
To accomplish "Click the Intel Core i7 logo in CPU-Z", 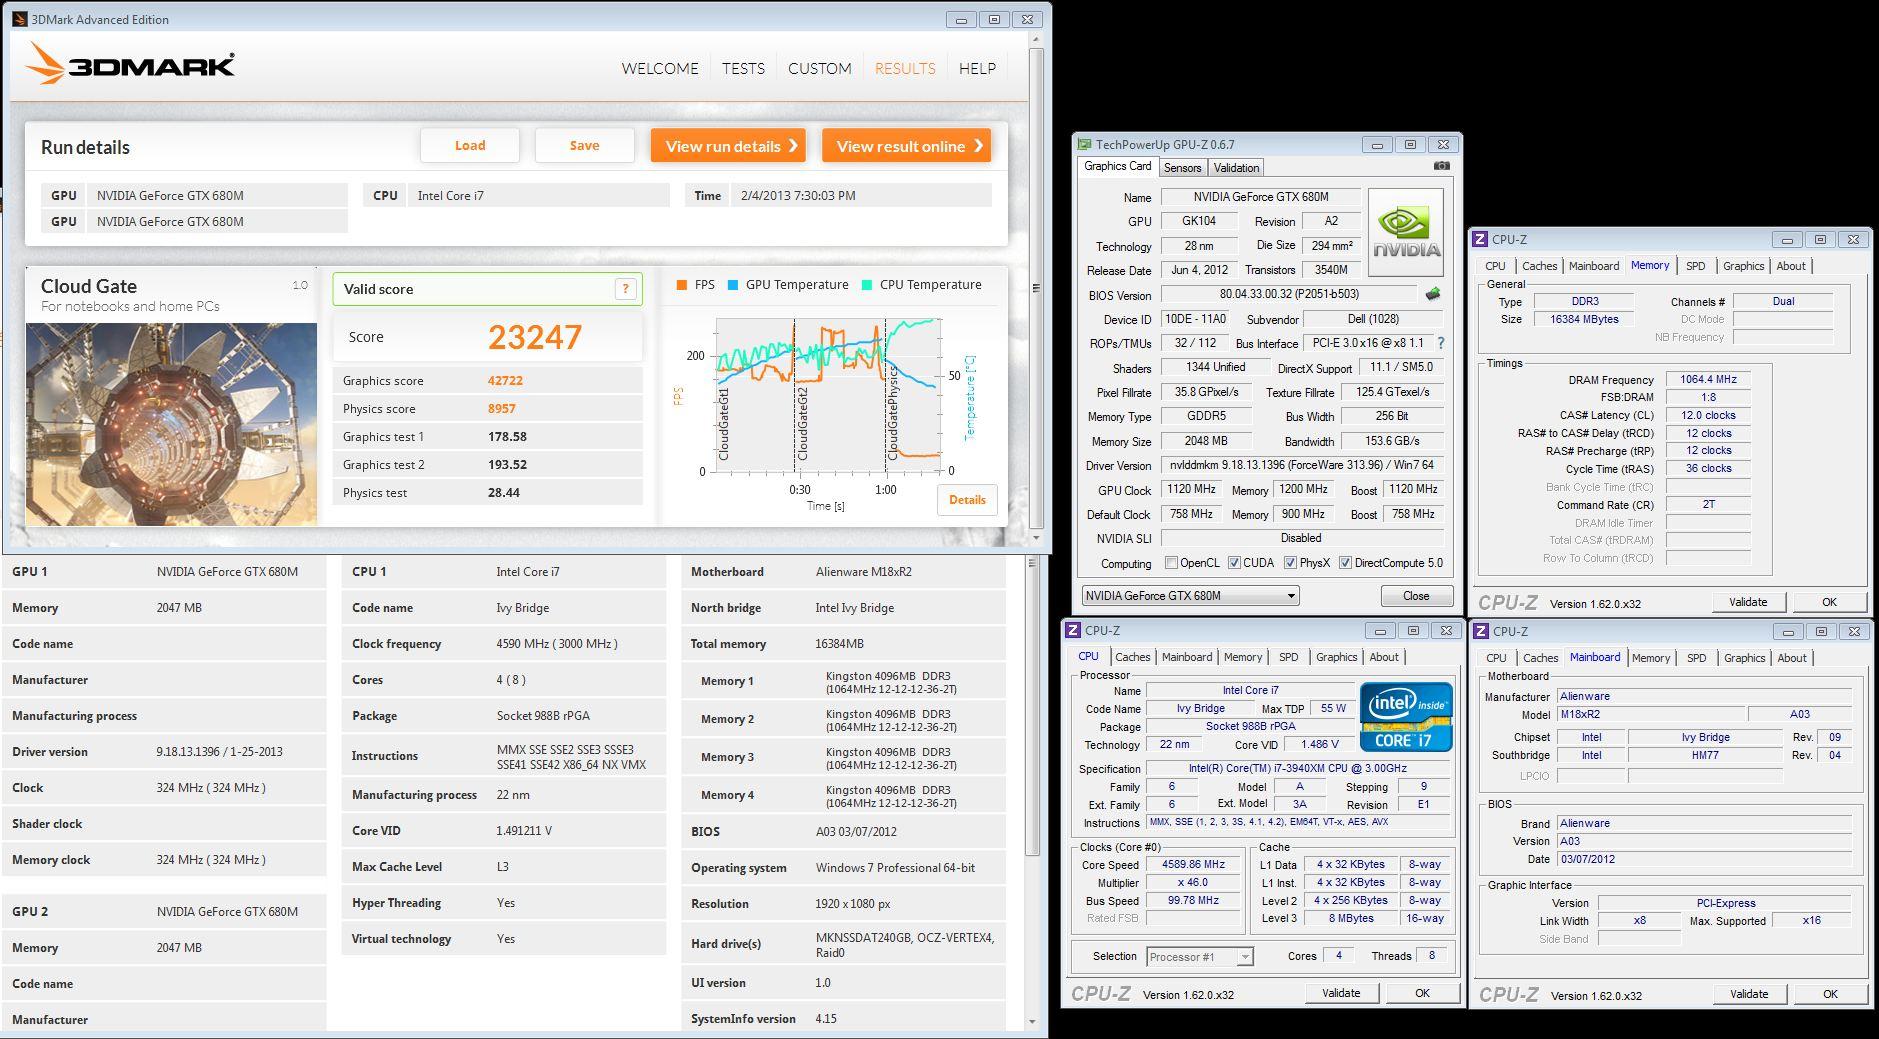I will [1406, 717].
